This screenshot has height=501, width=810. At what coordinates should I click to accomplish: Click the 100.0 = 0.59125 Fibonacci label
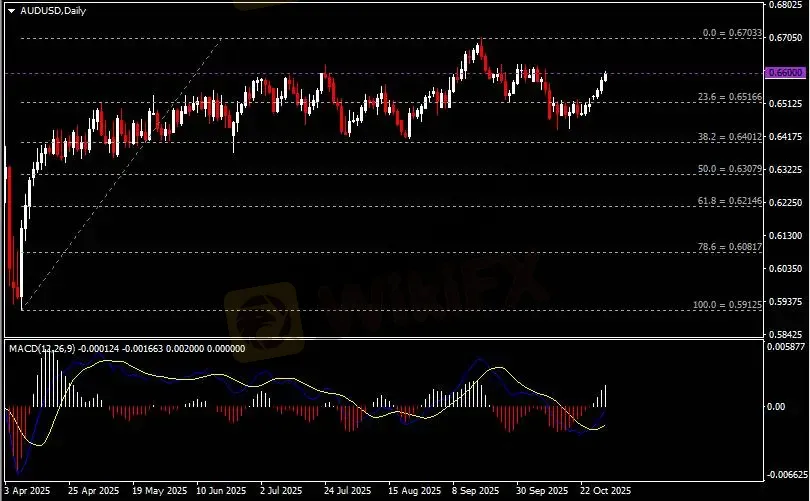click(x=729, y=305)
